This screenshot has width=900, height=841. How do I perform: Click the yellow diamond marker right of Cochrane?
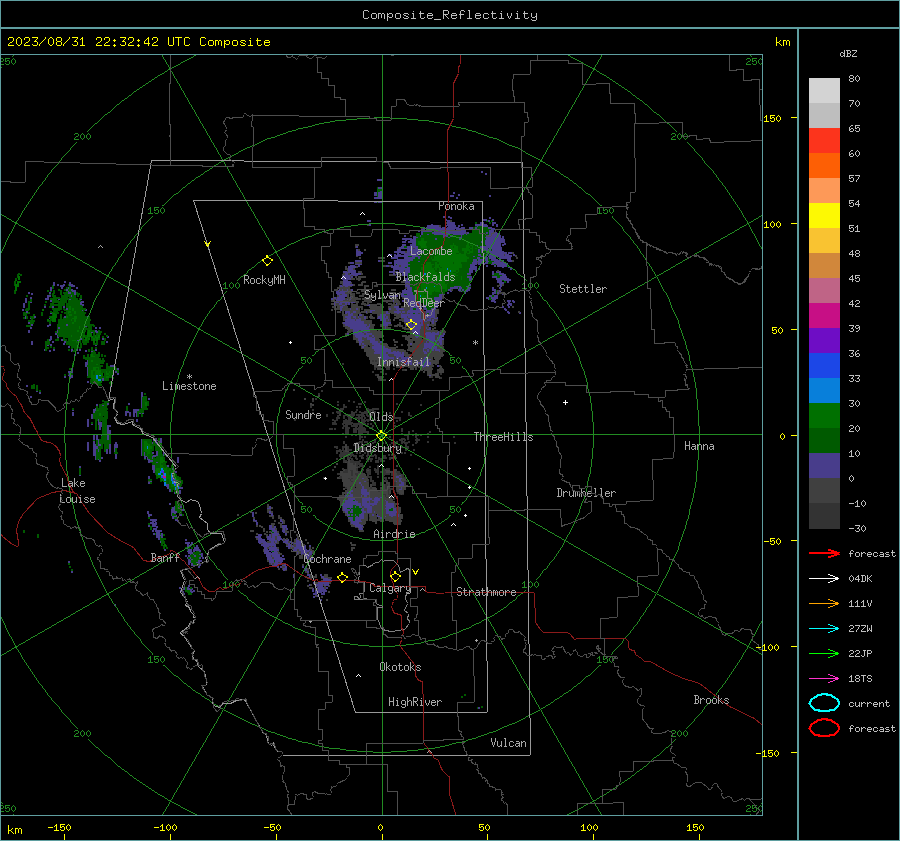pyautogui.click(x=342, y=577)
